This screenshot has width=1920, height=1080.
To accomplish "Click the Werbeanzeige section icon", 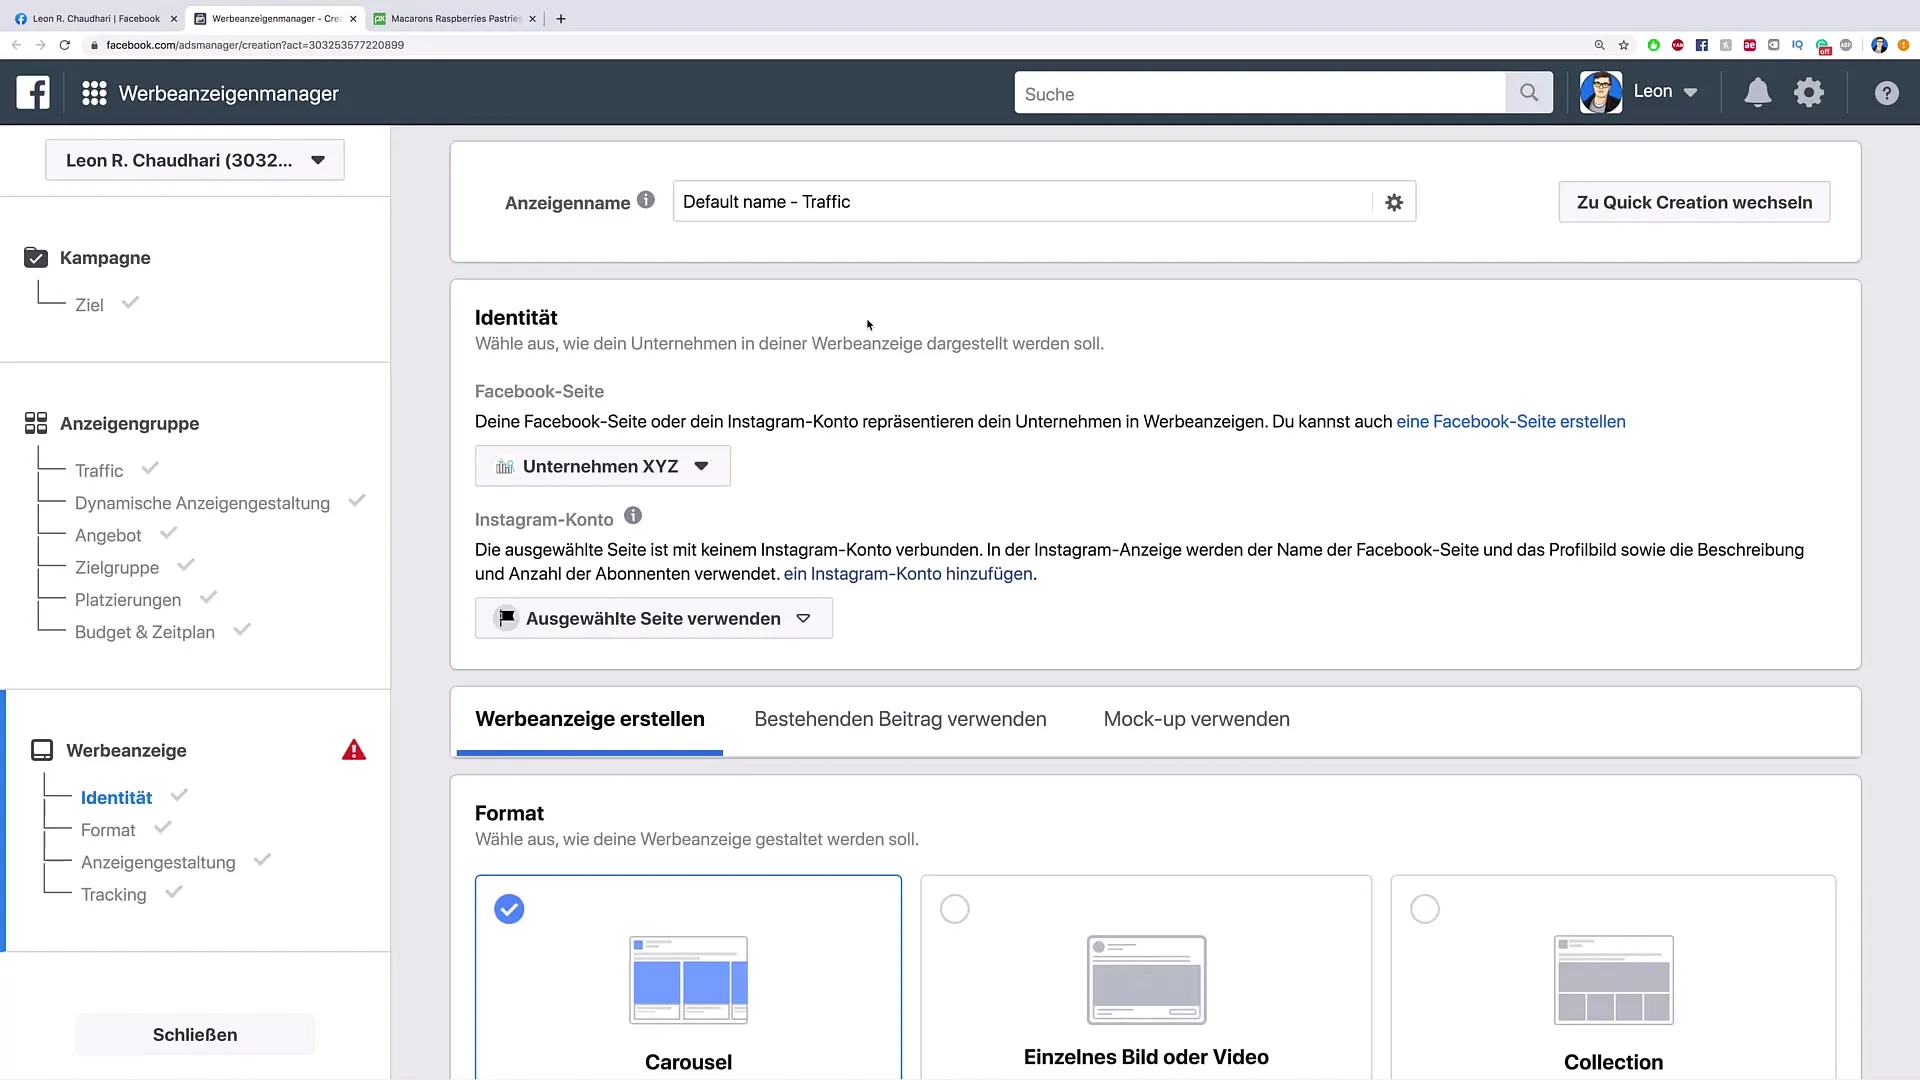I will pos(42,749).
